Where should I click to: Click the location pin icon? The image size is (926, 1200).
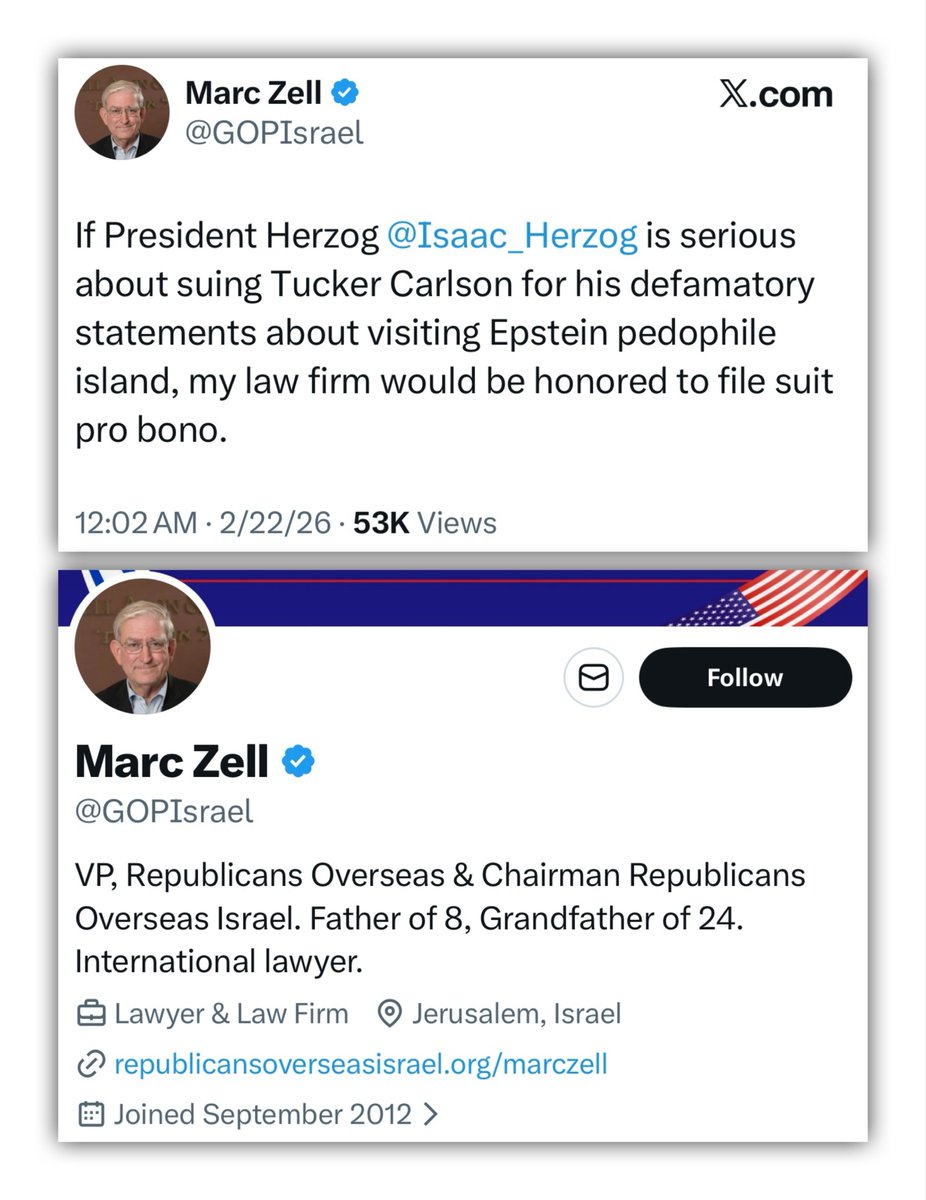tap(388, 1014)
